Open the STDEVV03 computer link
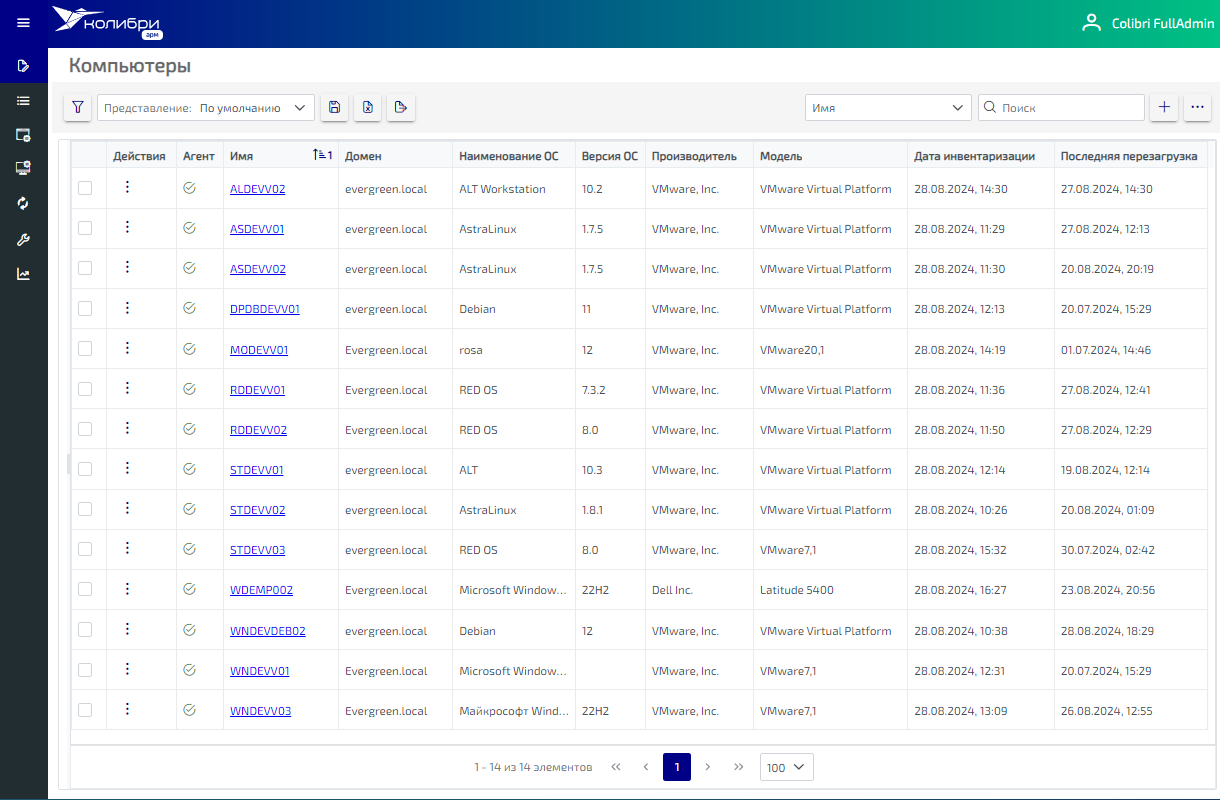This screenshot has width=1220, height=800. 257,550
